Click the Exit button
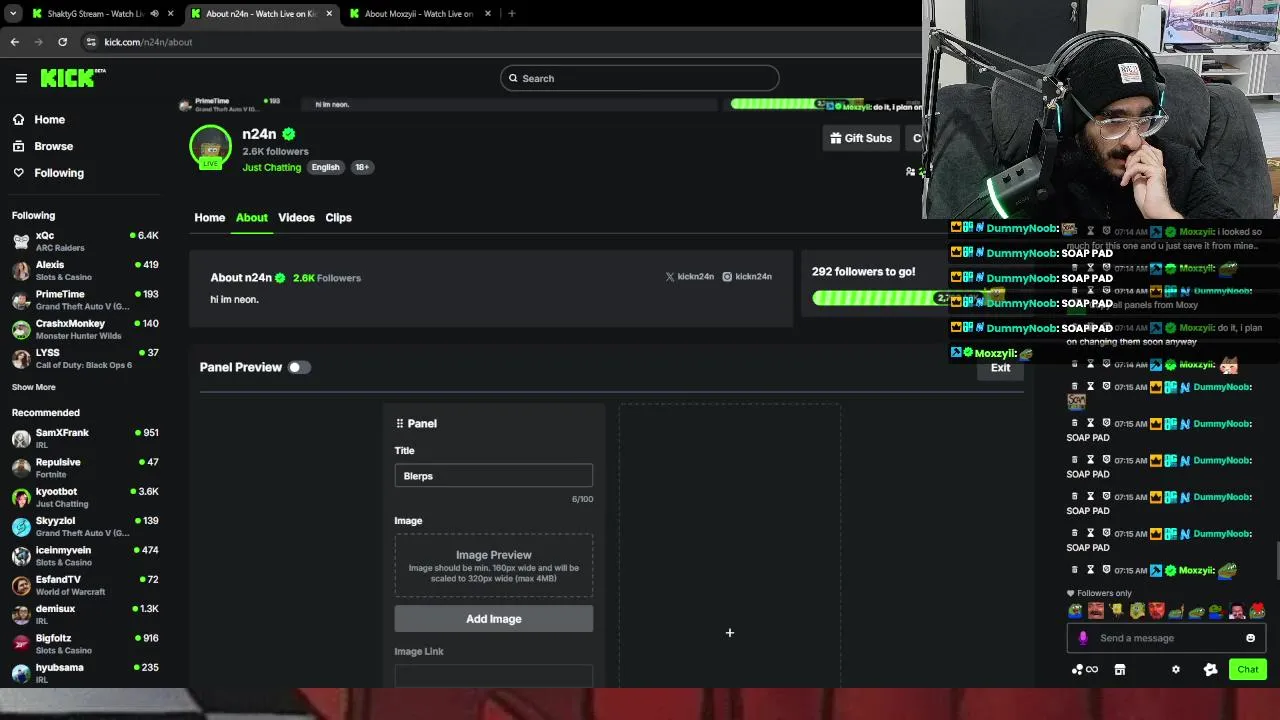The height and width of the screenshot is (720, 1280). click(x=1000, y=367)
